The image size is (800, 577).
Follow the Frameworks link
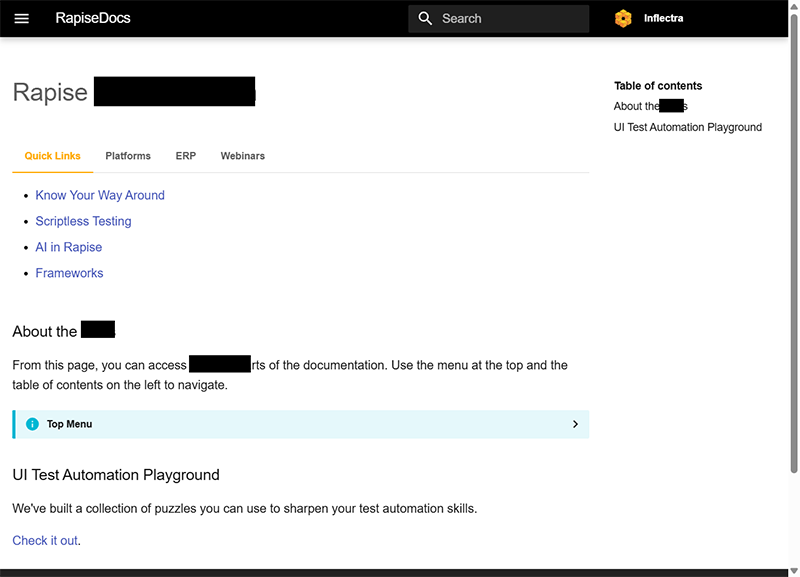(x=69, y=273)
